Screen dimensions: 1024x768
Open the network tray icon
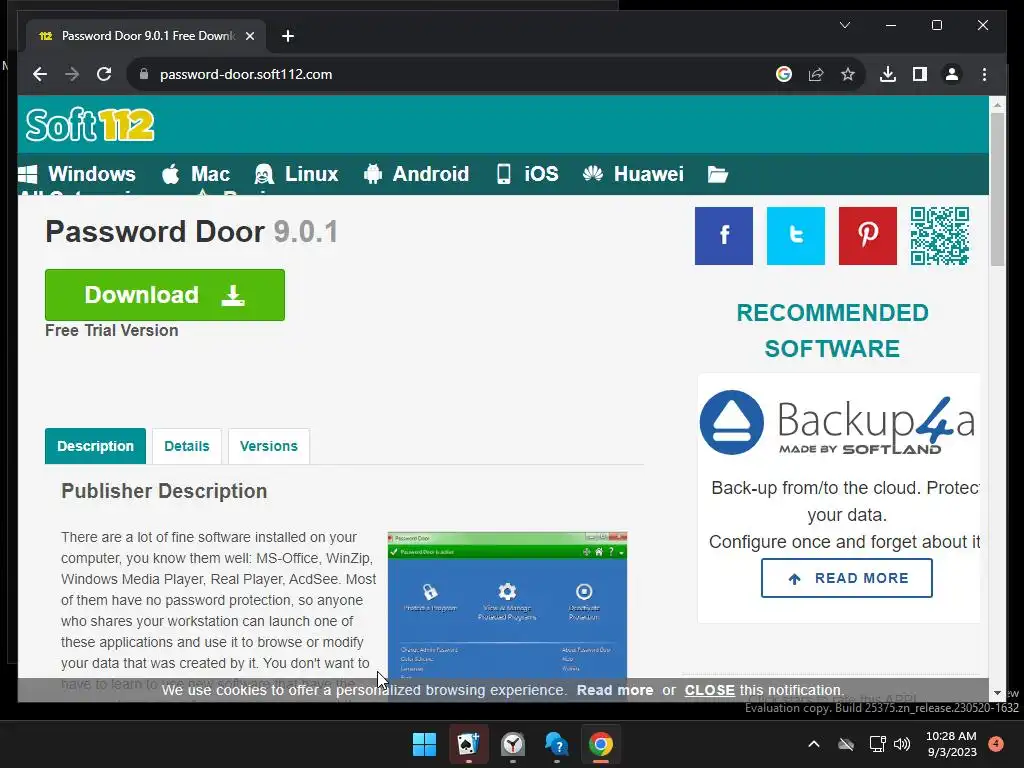click(x=877, y=744)
